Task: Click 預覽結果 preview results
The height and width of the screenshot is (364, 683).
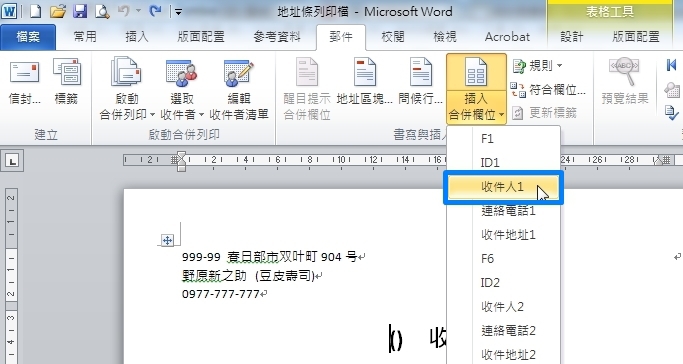Action: coord(625,82)
